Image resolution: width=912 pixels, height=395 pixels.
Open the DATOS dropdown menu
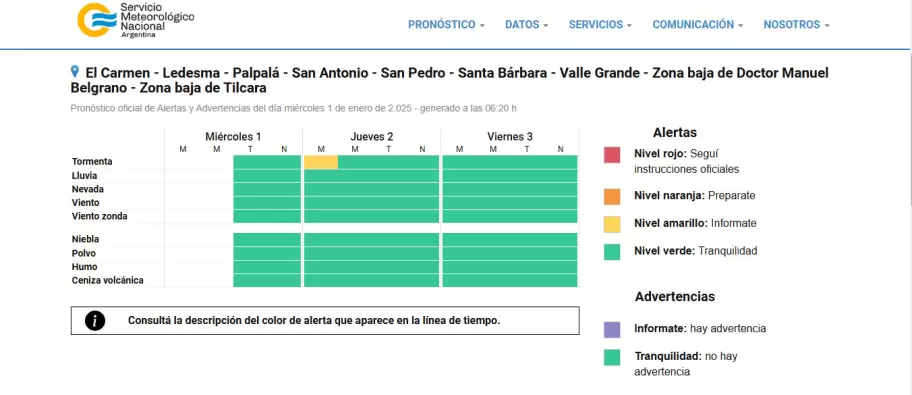526,24
